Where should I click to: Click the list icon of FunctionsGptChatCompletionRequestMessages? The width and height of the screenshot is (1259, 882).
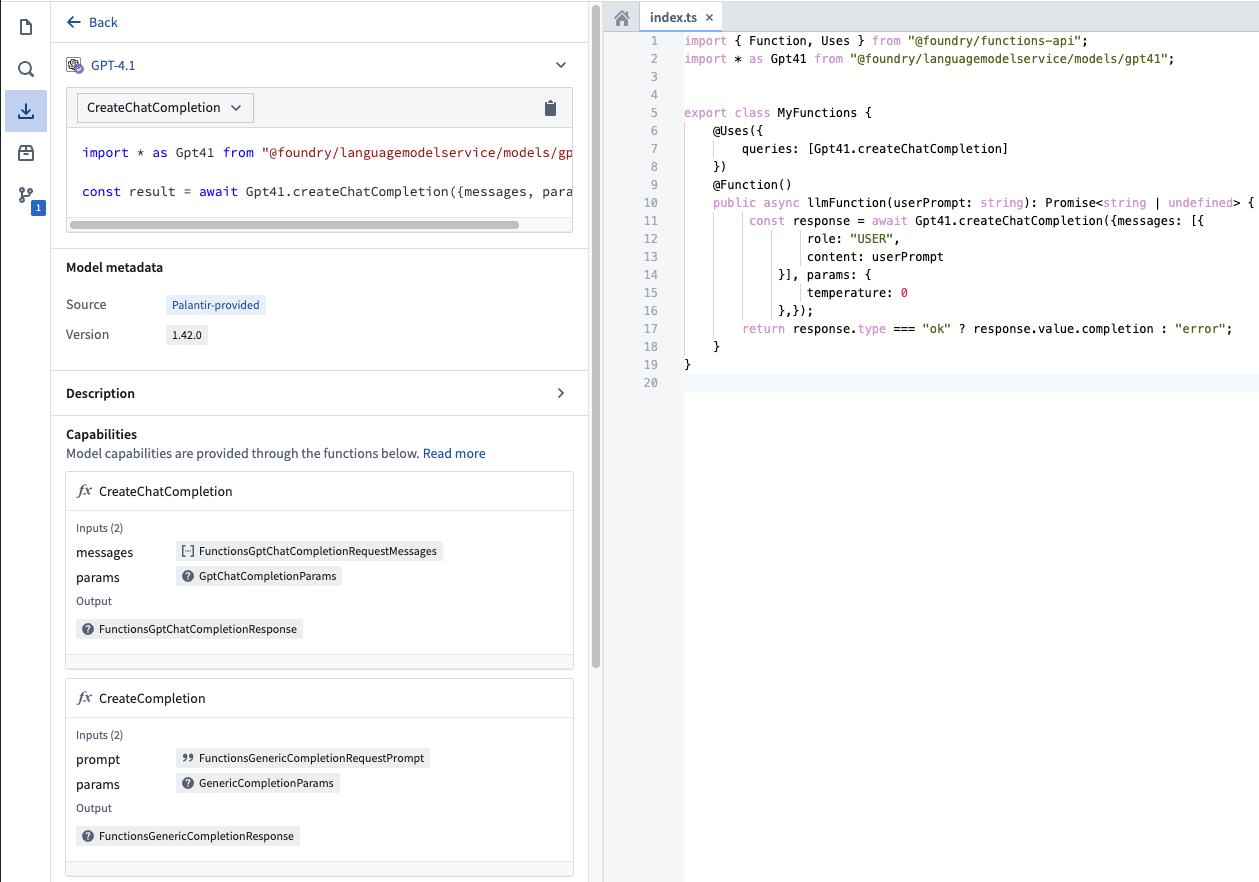[x=188, y=551]
